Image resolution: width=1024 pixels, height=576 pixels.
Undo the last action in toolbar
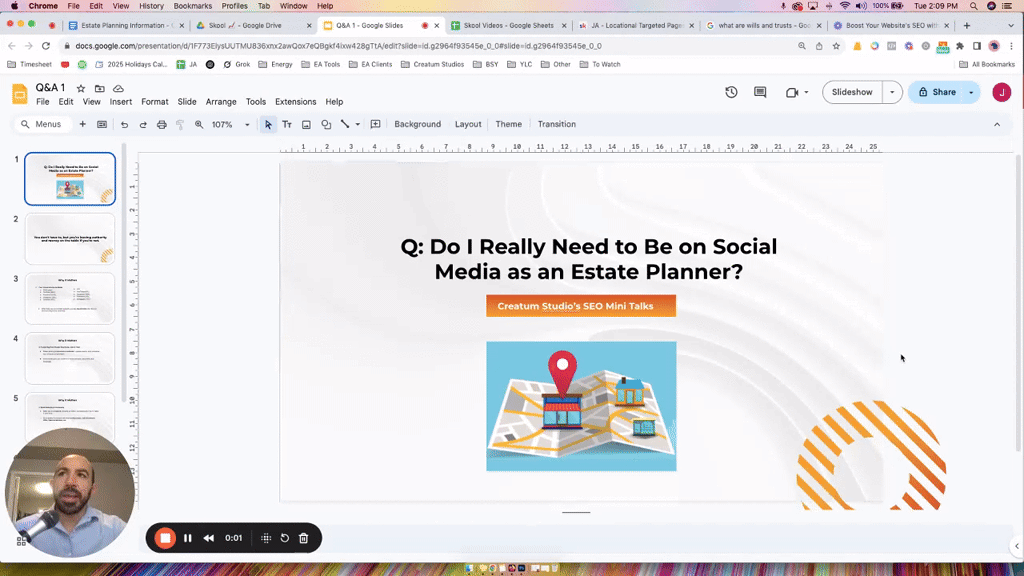pyautogui.click(x=124, y=124)
